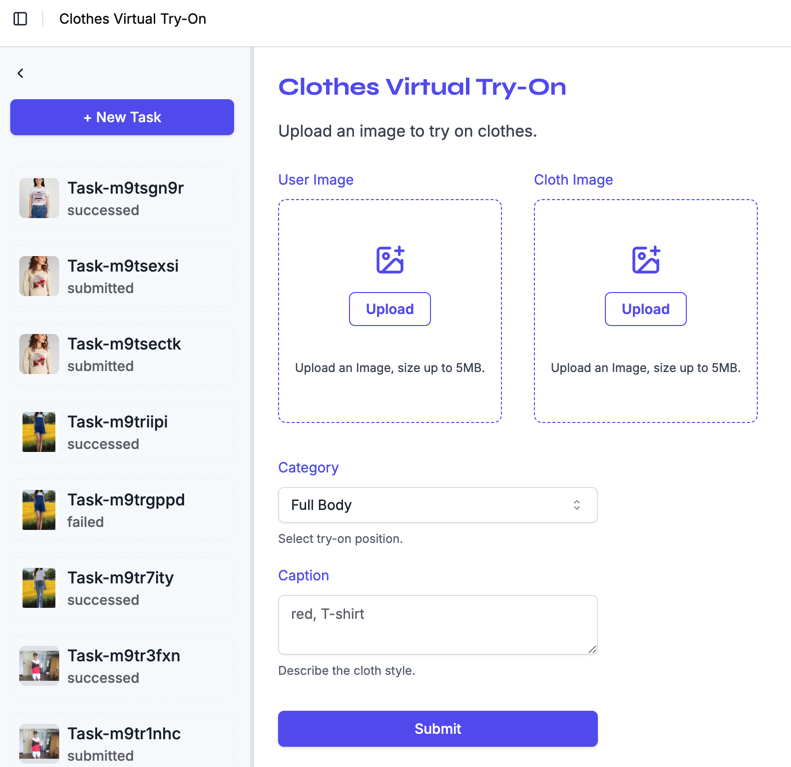The image size is (791, 767).
Task: Click the User Image add-picture icon
Action: [390, 260]
